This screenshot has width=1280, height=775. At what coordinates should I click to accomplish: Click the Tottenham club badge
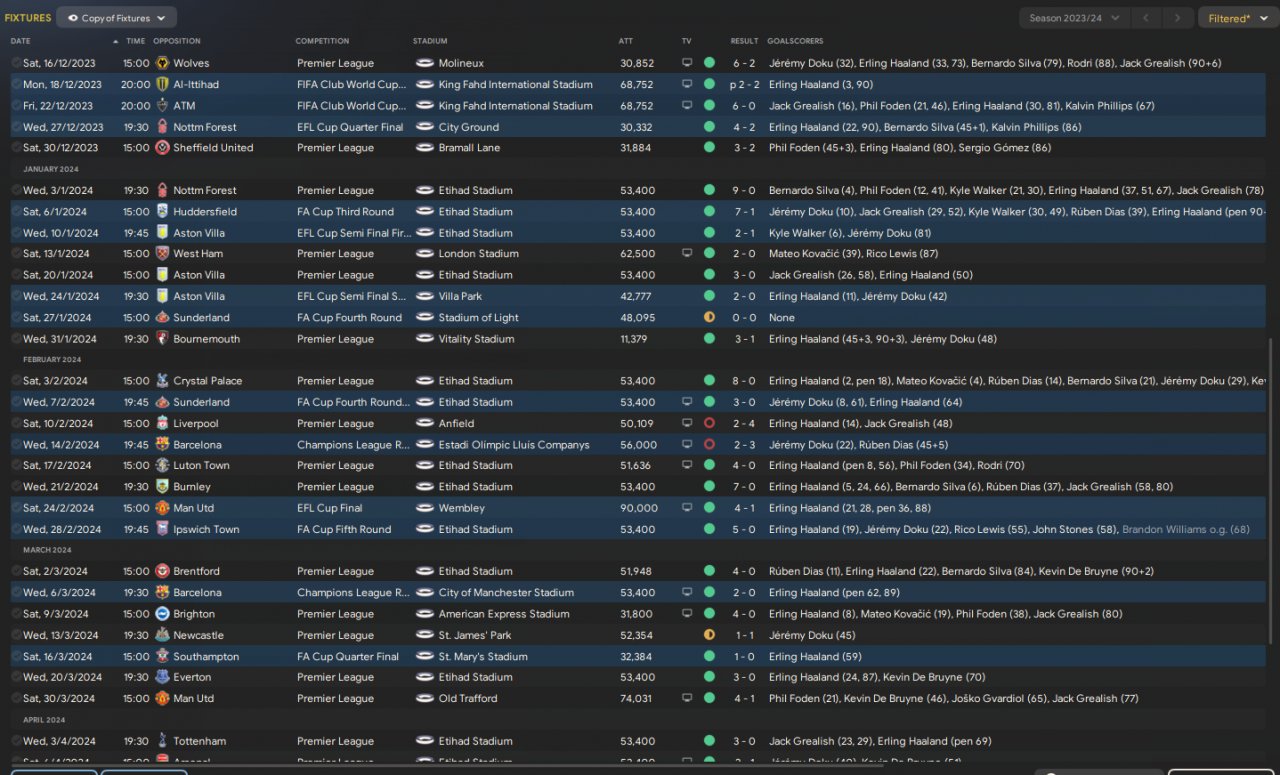click(x=162, y=742)
